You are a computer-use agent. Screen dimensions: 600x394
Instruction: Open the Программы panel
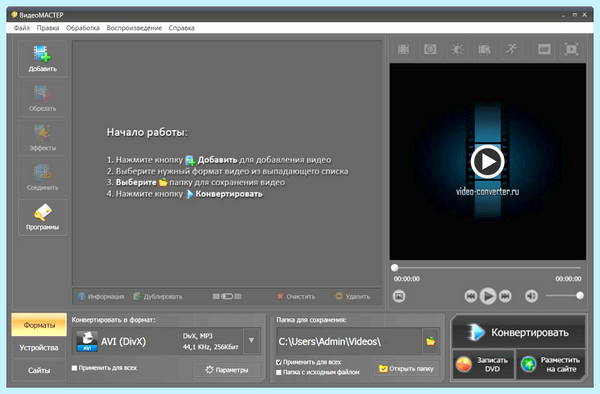click(42, 217)
